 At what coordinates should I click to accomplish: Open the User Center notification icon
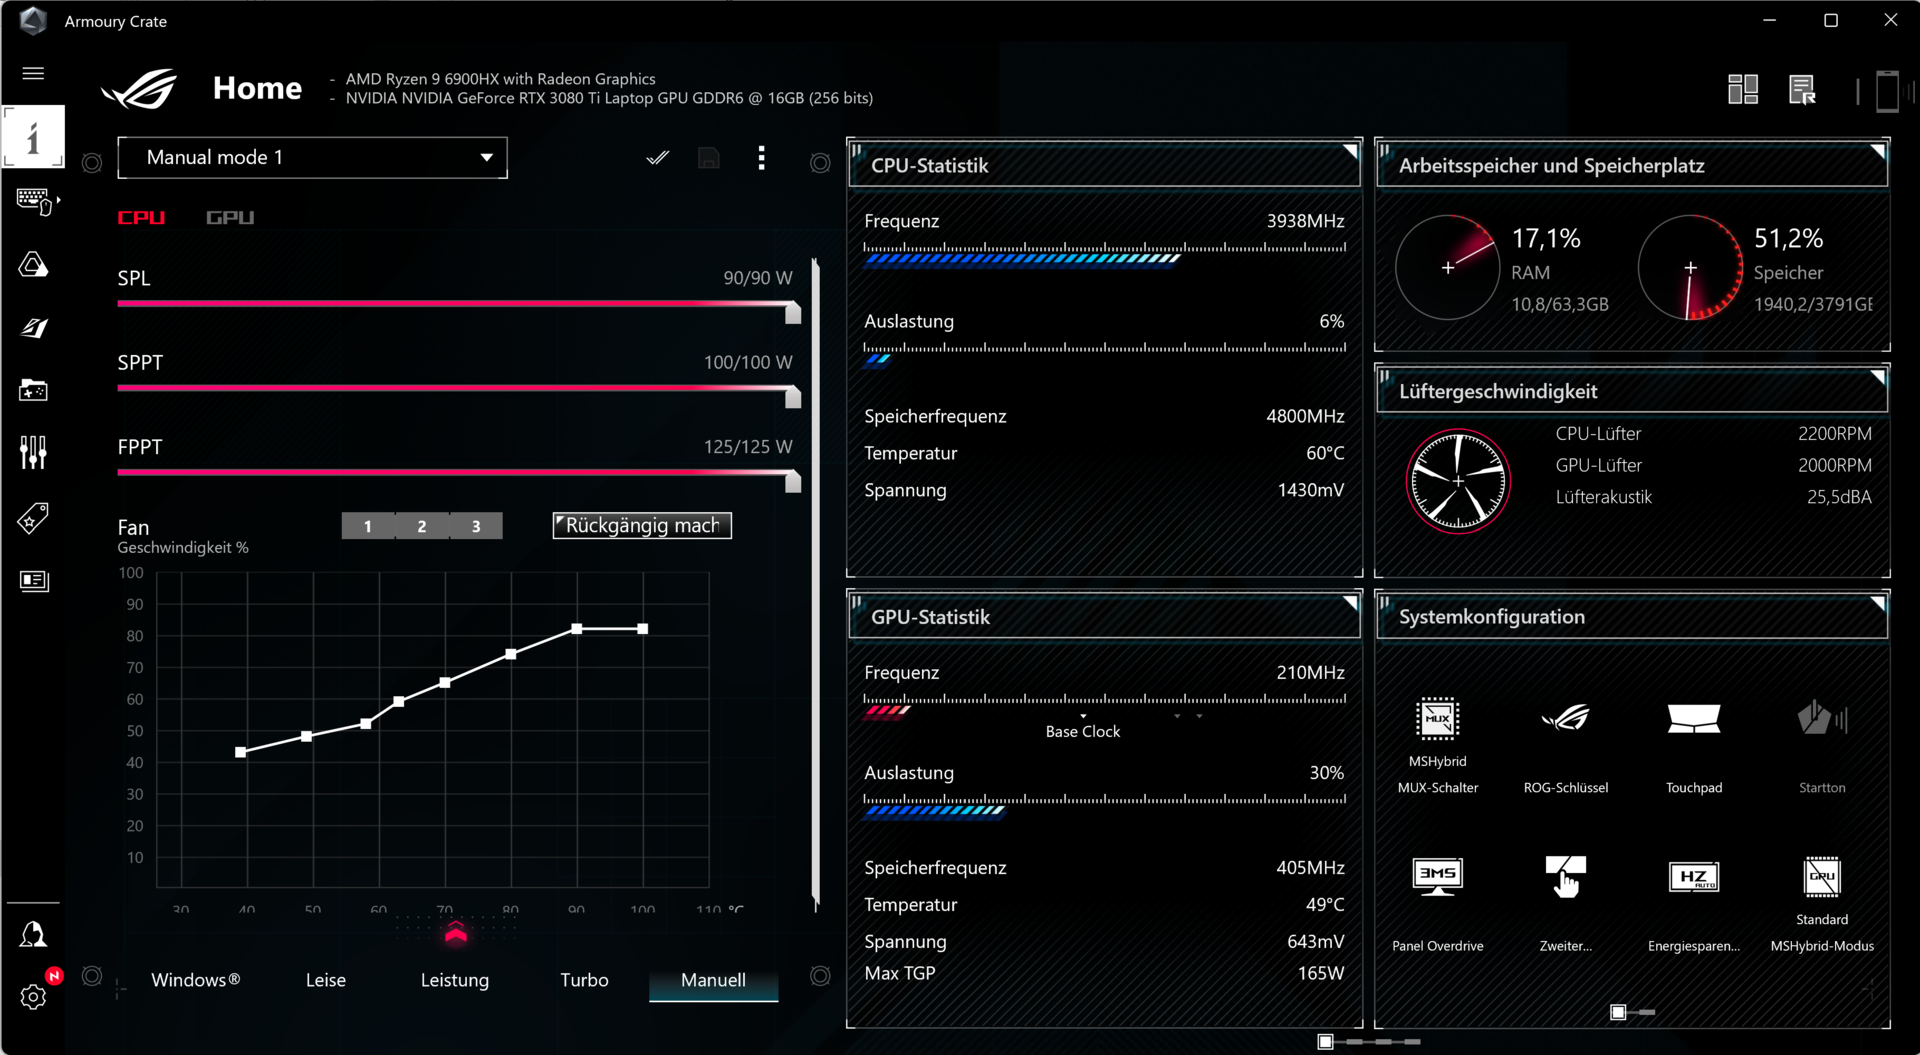(x=33, y=935)
